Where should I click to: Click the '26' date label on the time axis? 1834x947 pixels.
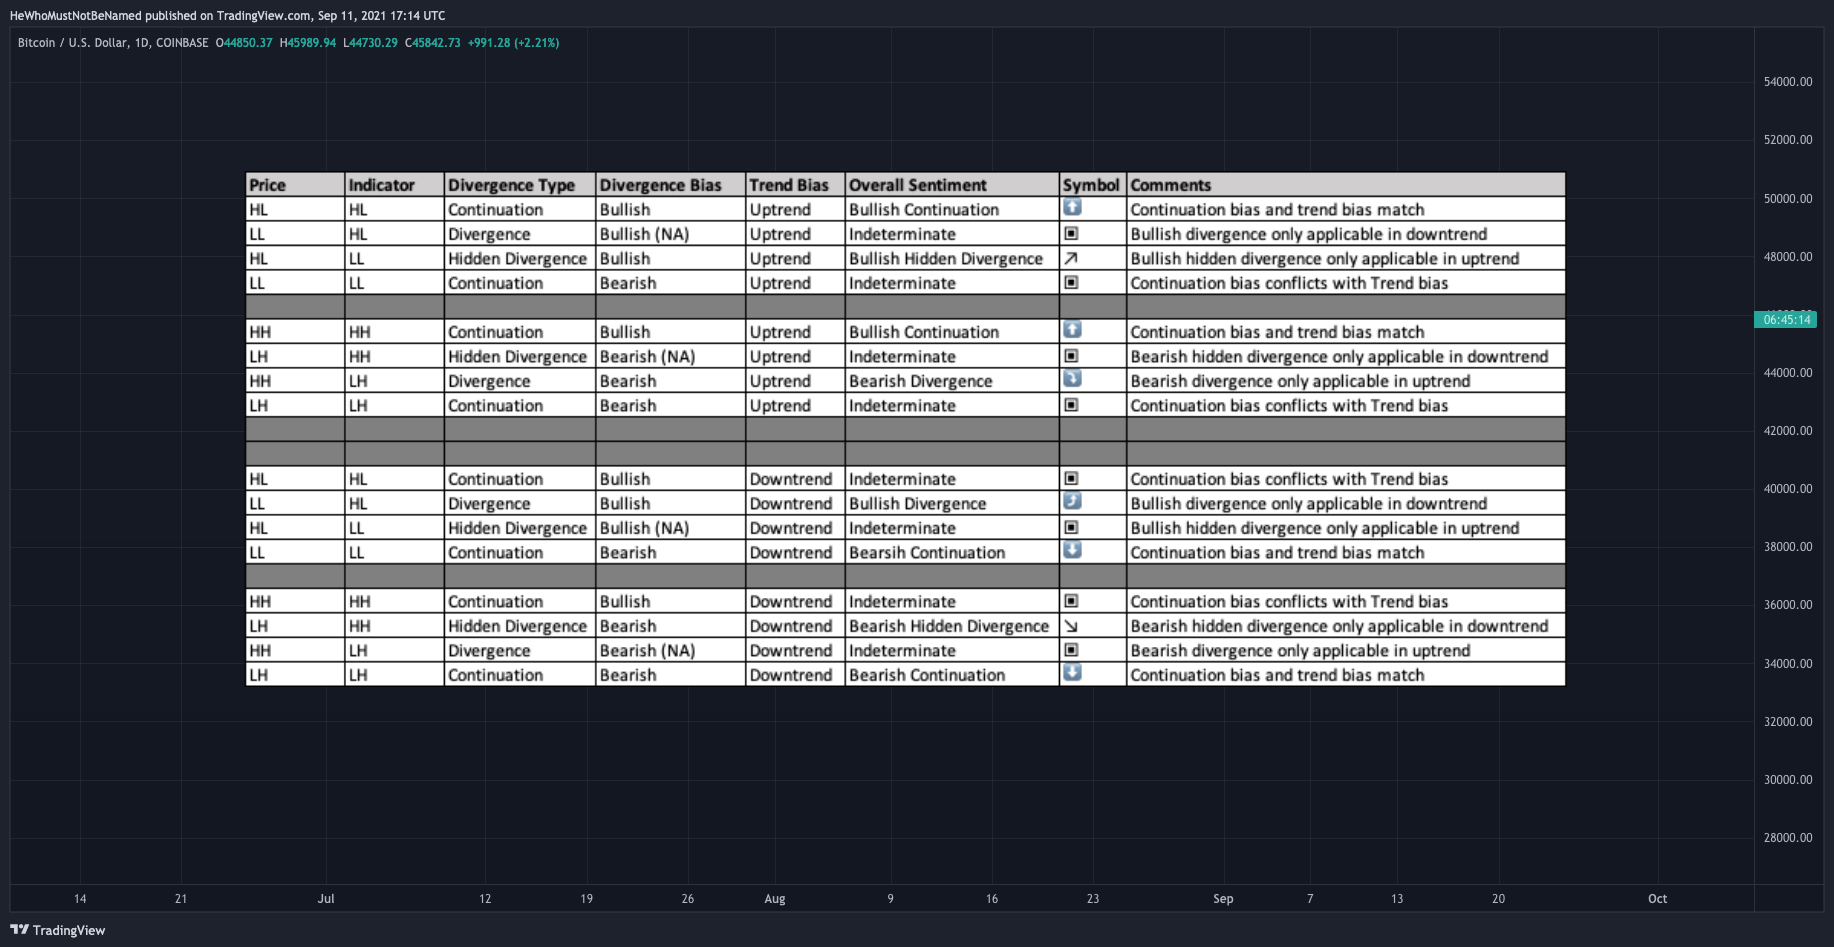pyautogui.click(x=688, y=899)
